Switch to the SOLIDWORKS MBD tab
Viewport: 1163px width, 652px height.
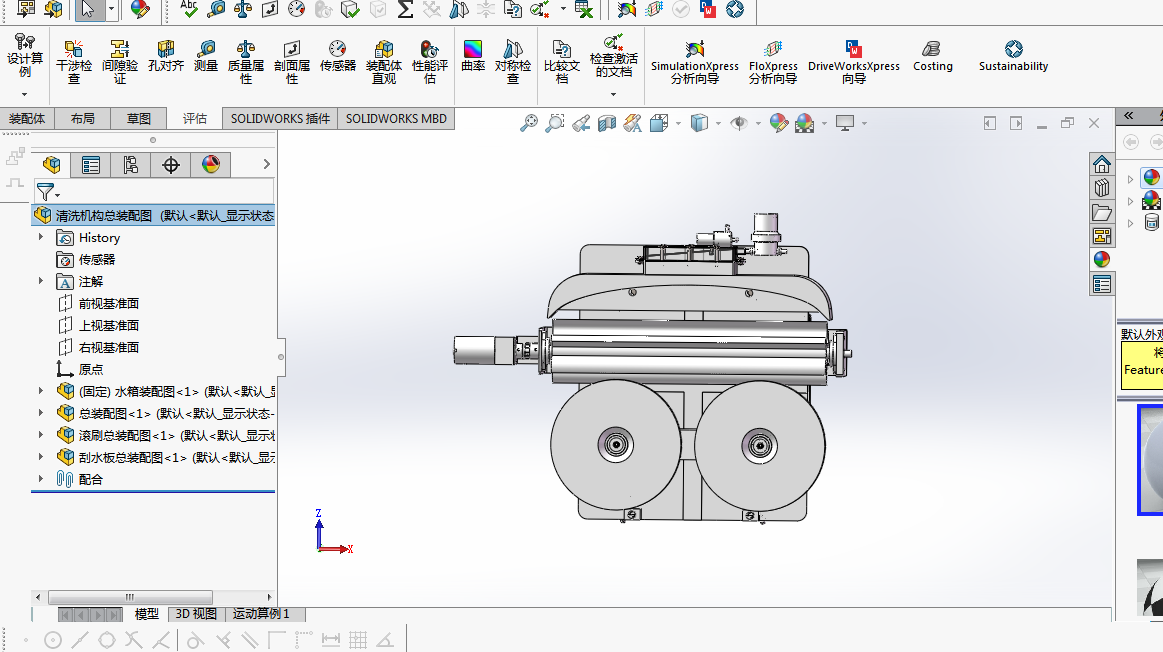tap(396, 119)
